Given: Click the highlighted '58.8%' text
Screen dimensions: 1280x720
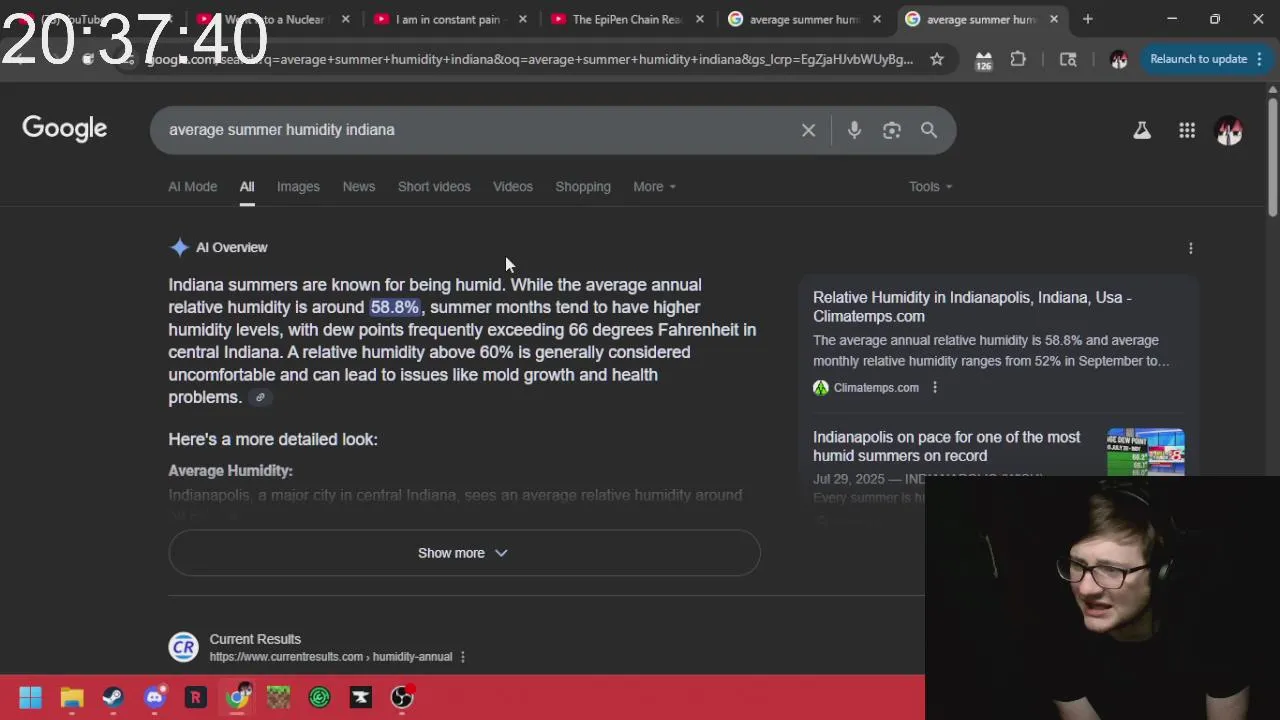Looking at the screenshot, I should pos(395,307).
